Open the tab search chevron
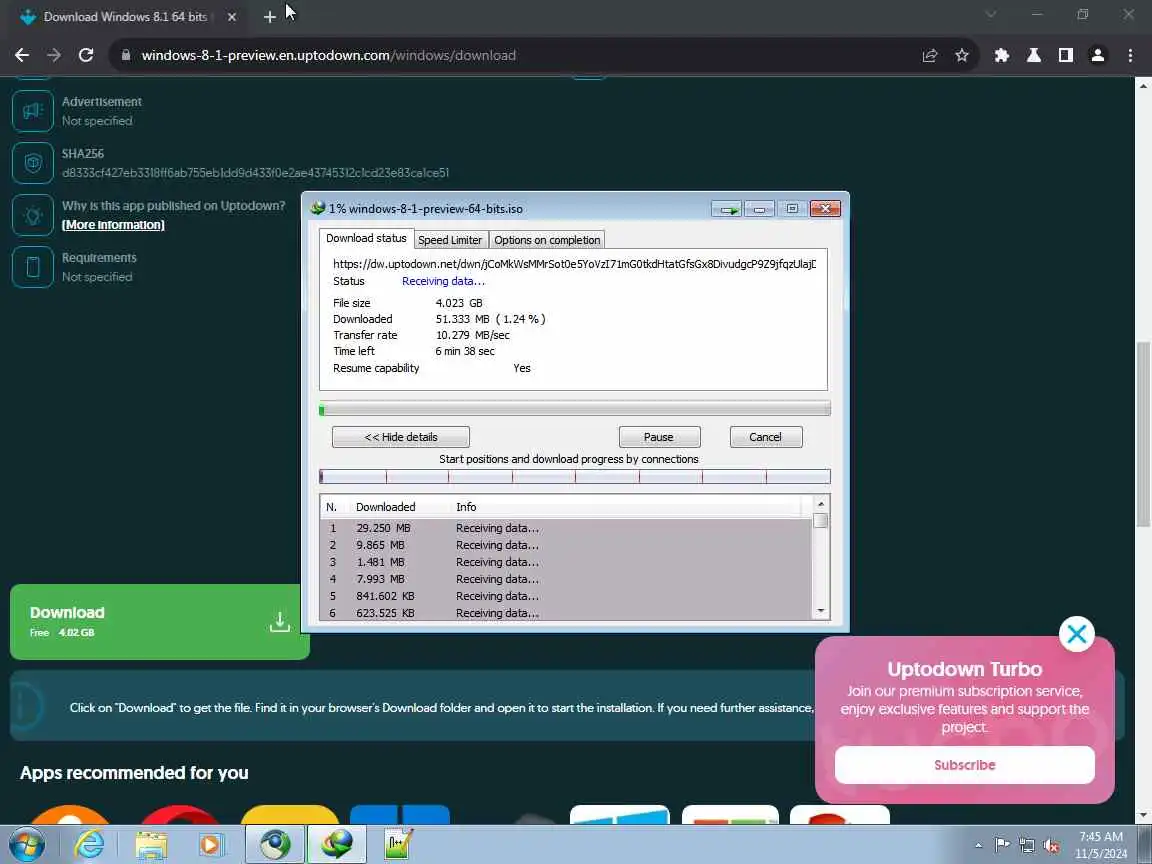Viewport: 1152px width, 864px height. coord(990,15)
